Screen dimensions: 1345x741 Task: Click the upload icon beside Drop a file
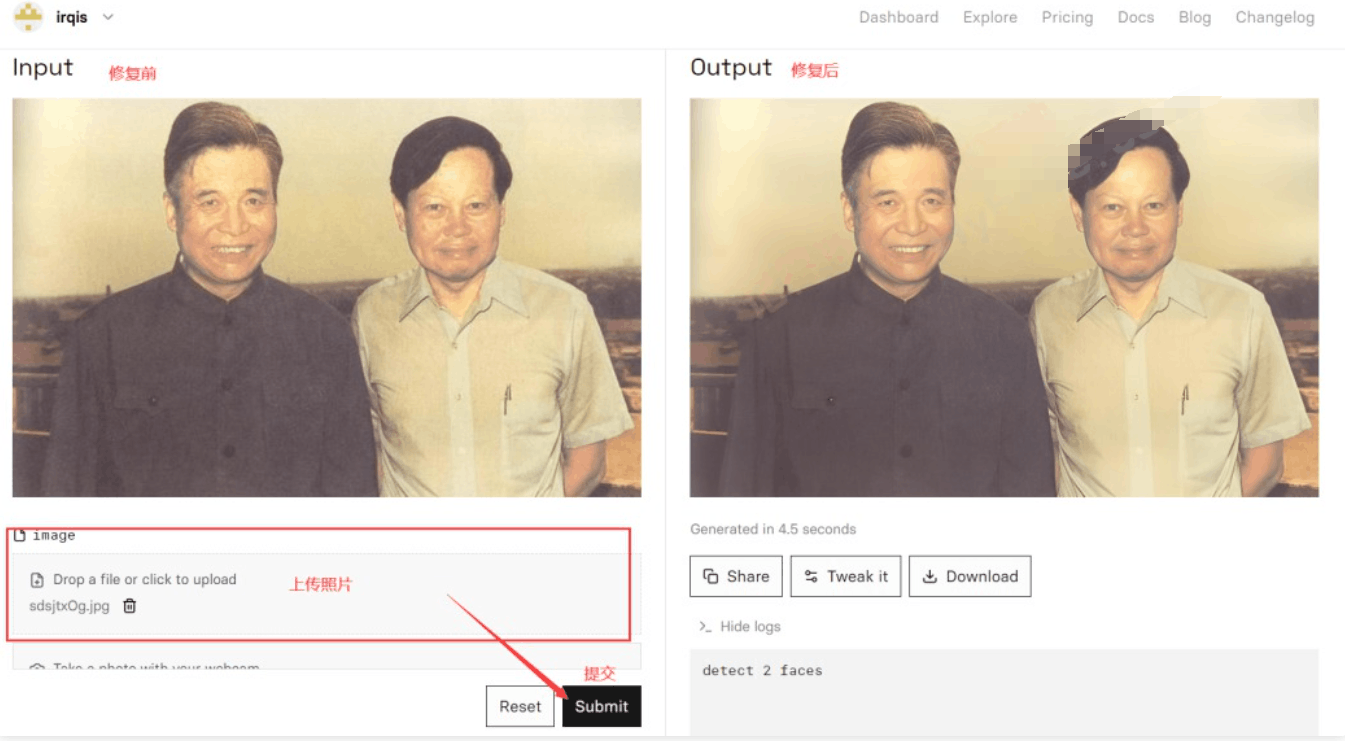tap(37, 580)
